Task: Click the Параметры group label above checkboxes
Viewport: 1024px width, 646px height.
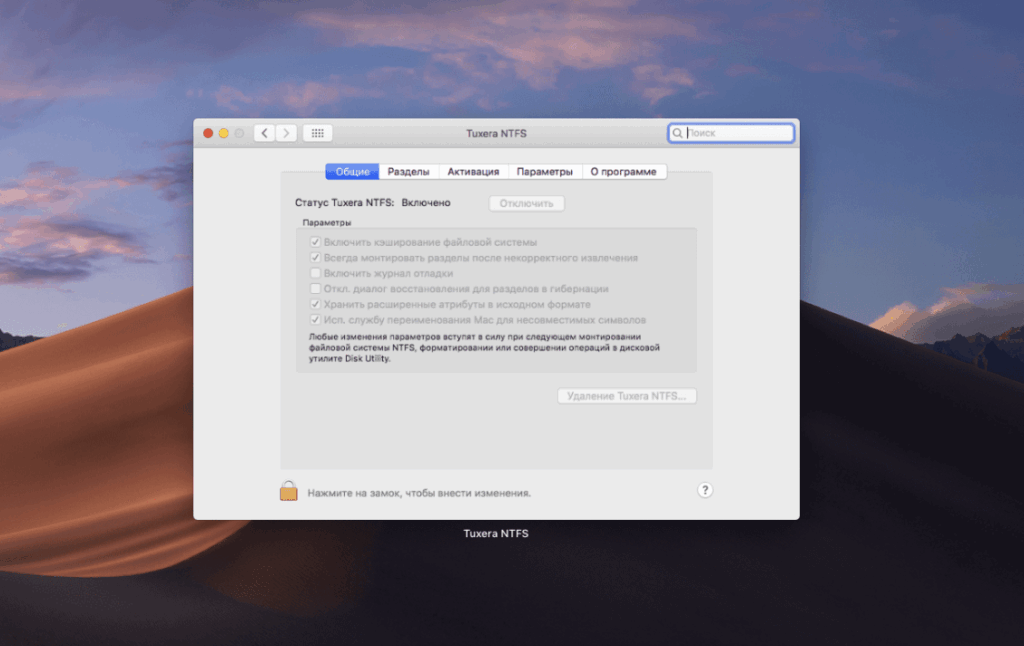Action: [327, 223]
